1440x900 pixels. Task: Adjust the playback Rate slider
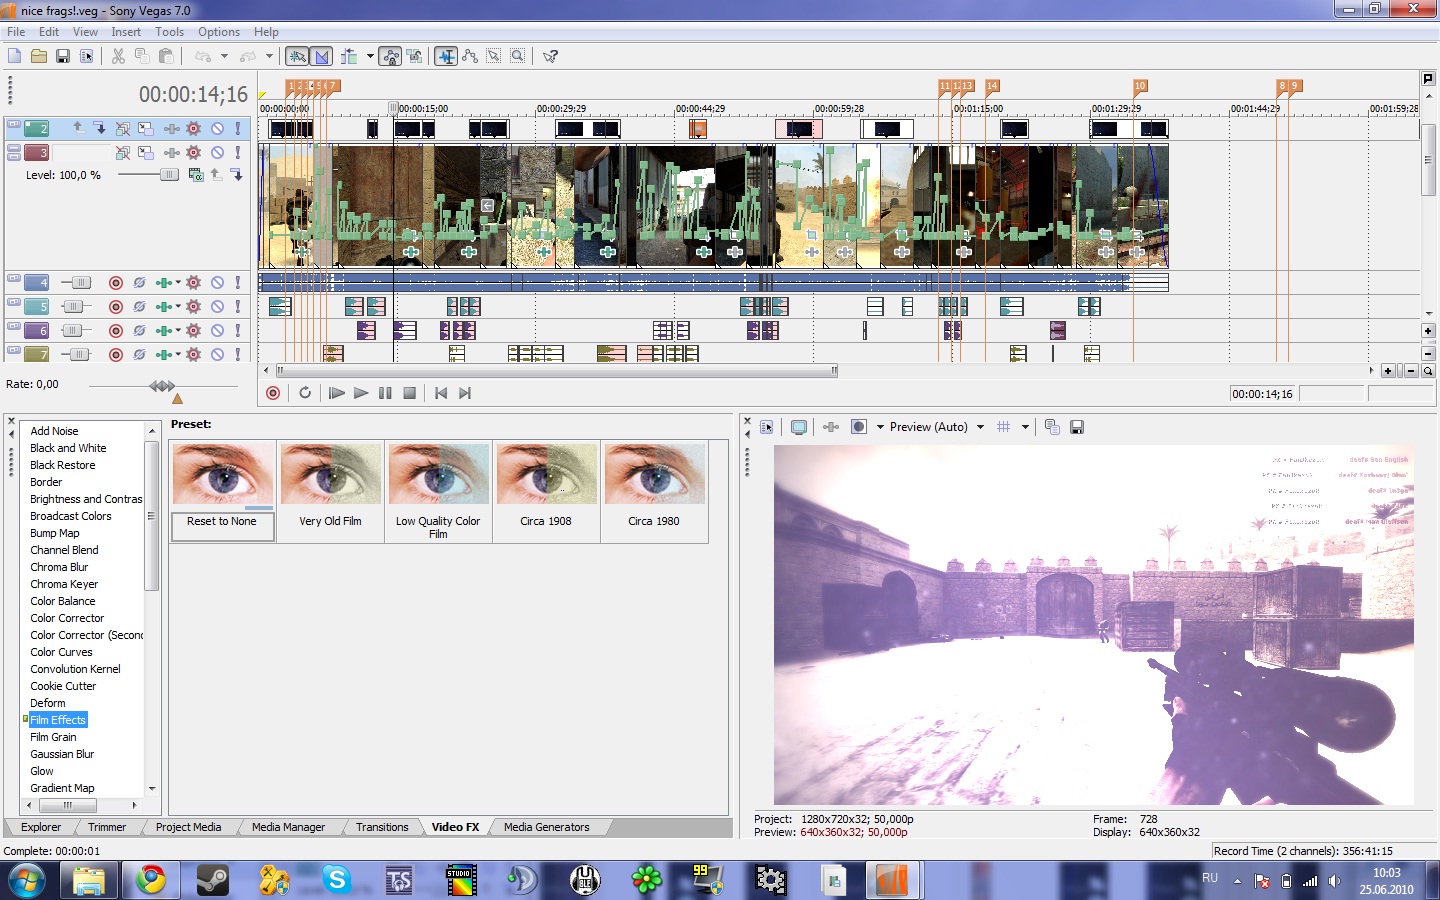tap(162, 386)
